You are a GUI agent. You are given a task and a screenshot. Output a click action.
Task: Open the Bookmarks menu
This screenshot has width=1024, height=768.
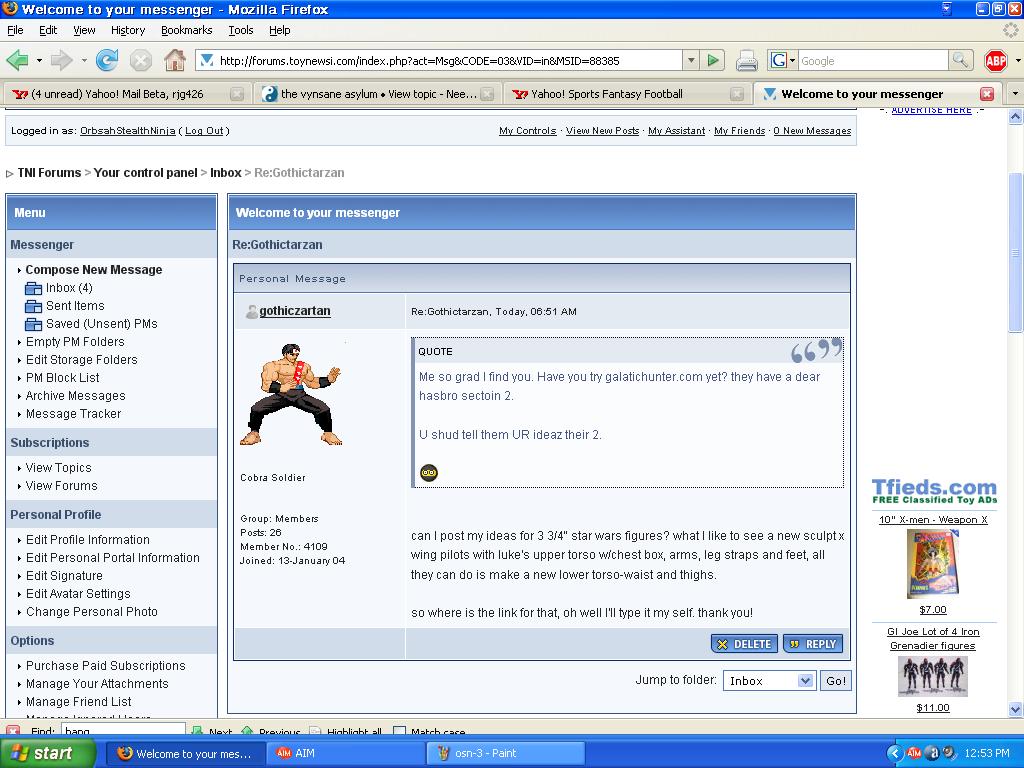[187, 30]
